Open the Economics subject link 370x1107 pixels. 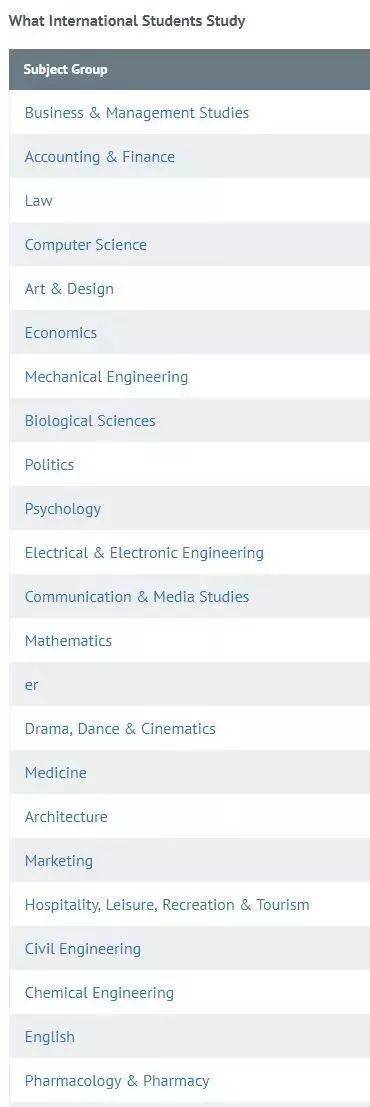pos(61,333)
